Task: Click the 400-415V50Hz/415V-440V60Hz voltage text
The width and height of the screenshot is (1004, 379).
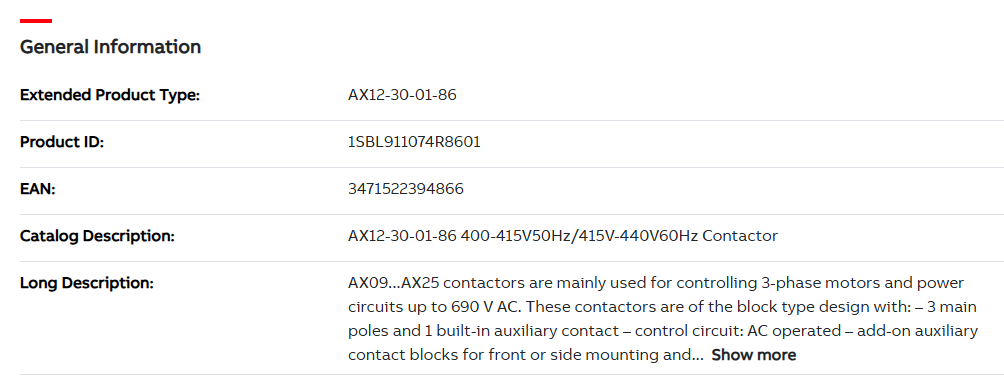Action: click(x=579, y=236)
